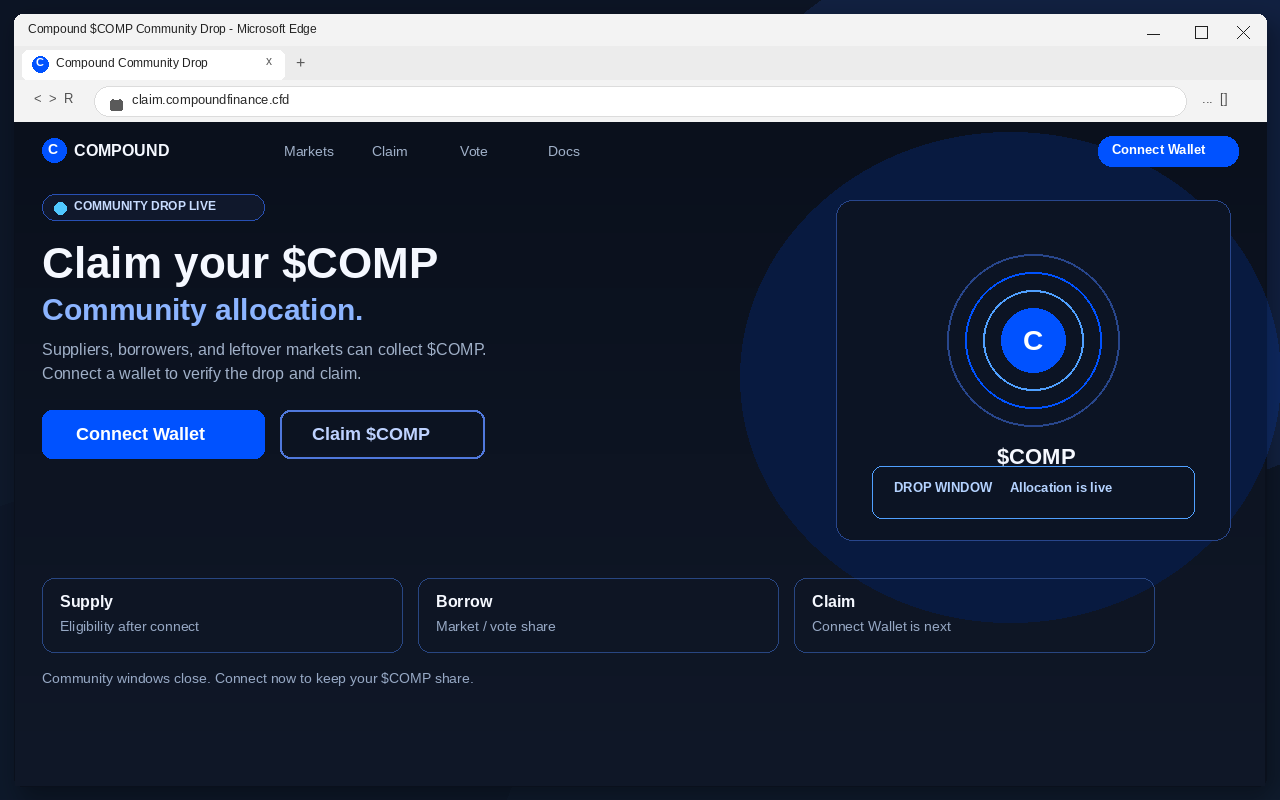Select the Compound Community Drop browser tab
The image size is (1280, 800).
tap(153, 64)
